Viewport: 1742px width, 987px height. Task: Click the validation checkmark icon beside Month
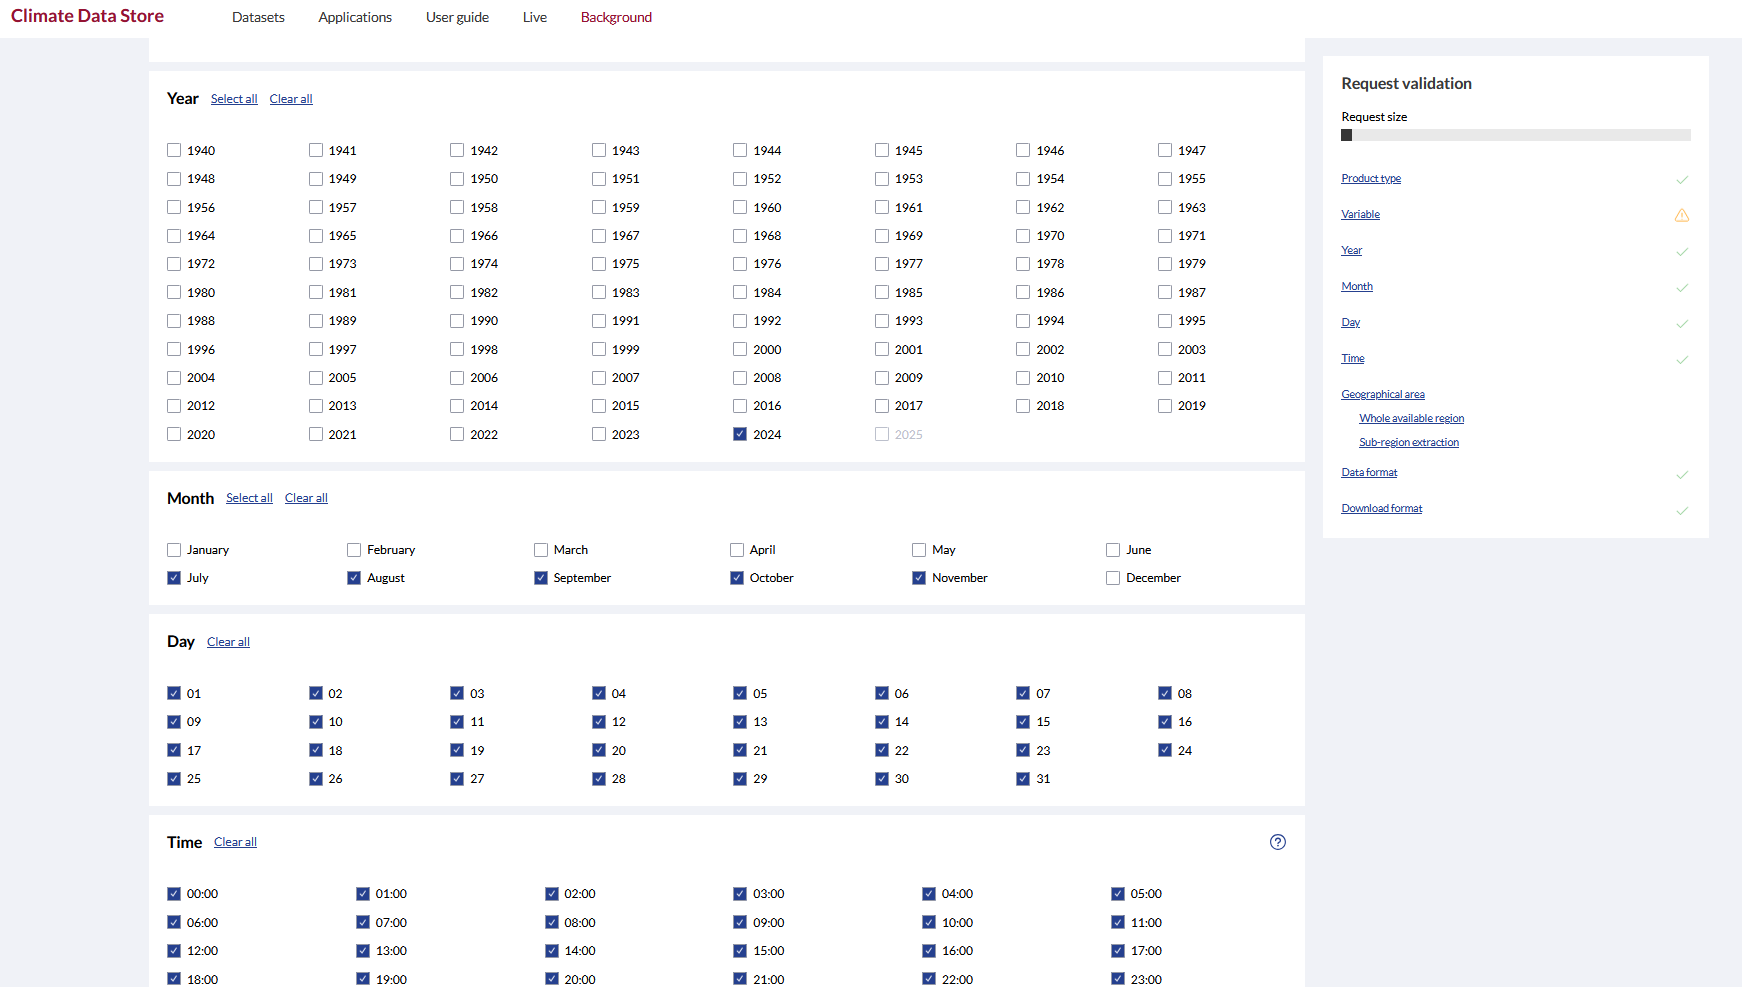point(1681,288)
